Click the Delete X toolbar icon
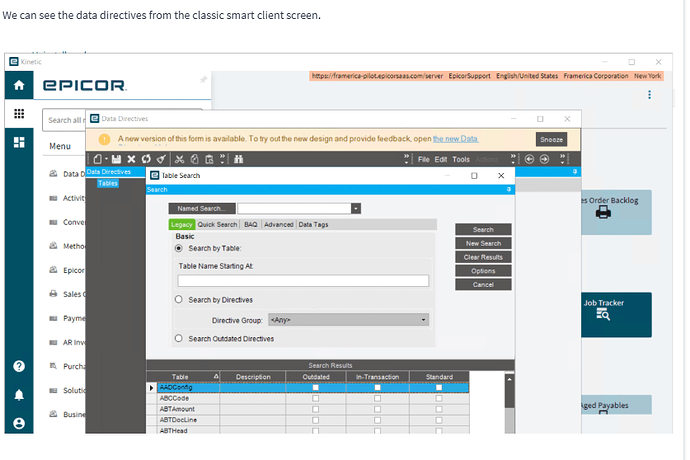The height and width of the screenshot is (460, 690). click(131, 159)
